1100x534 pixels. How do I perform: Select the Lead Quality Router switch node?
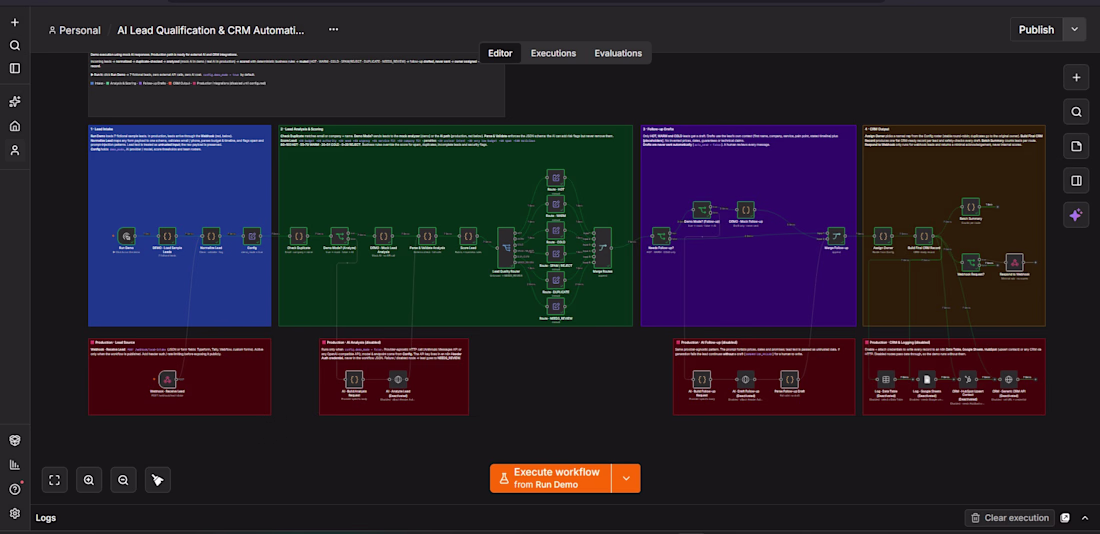click(506, 247)
